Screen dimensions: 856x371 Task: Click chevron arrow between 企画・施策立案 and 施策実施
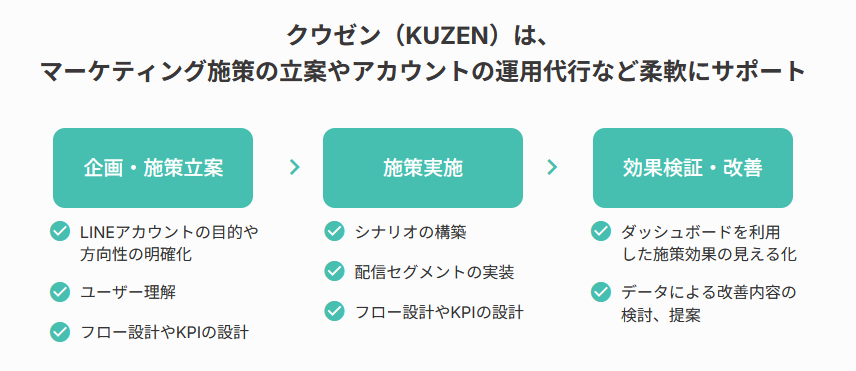(x=295, y=167)
